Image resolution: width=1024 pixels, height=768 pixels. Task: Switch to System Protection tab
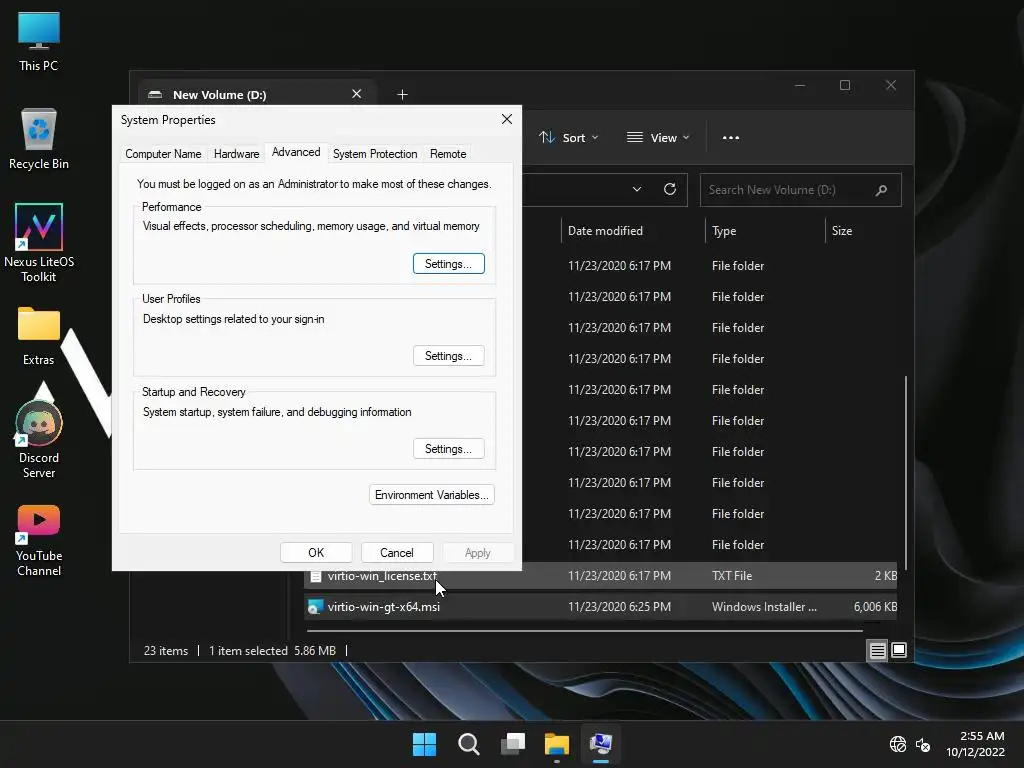pyautogui.click(x=375, y=153)
